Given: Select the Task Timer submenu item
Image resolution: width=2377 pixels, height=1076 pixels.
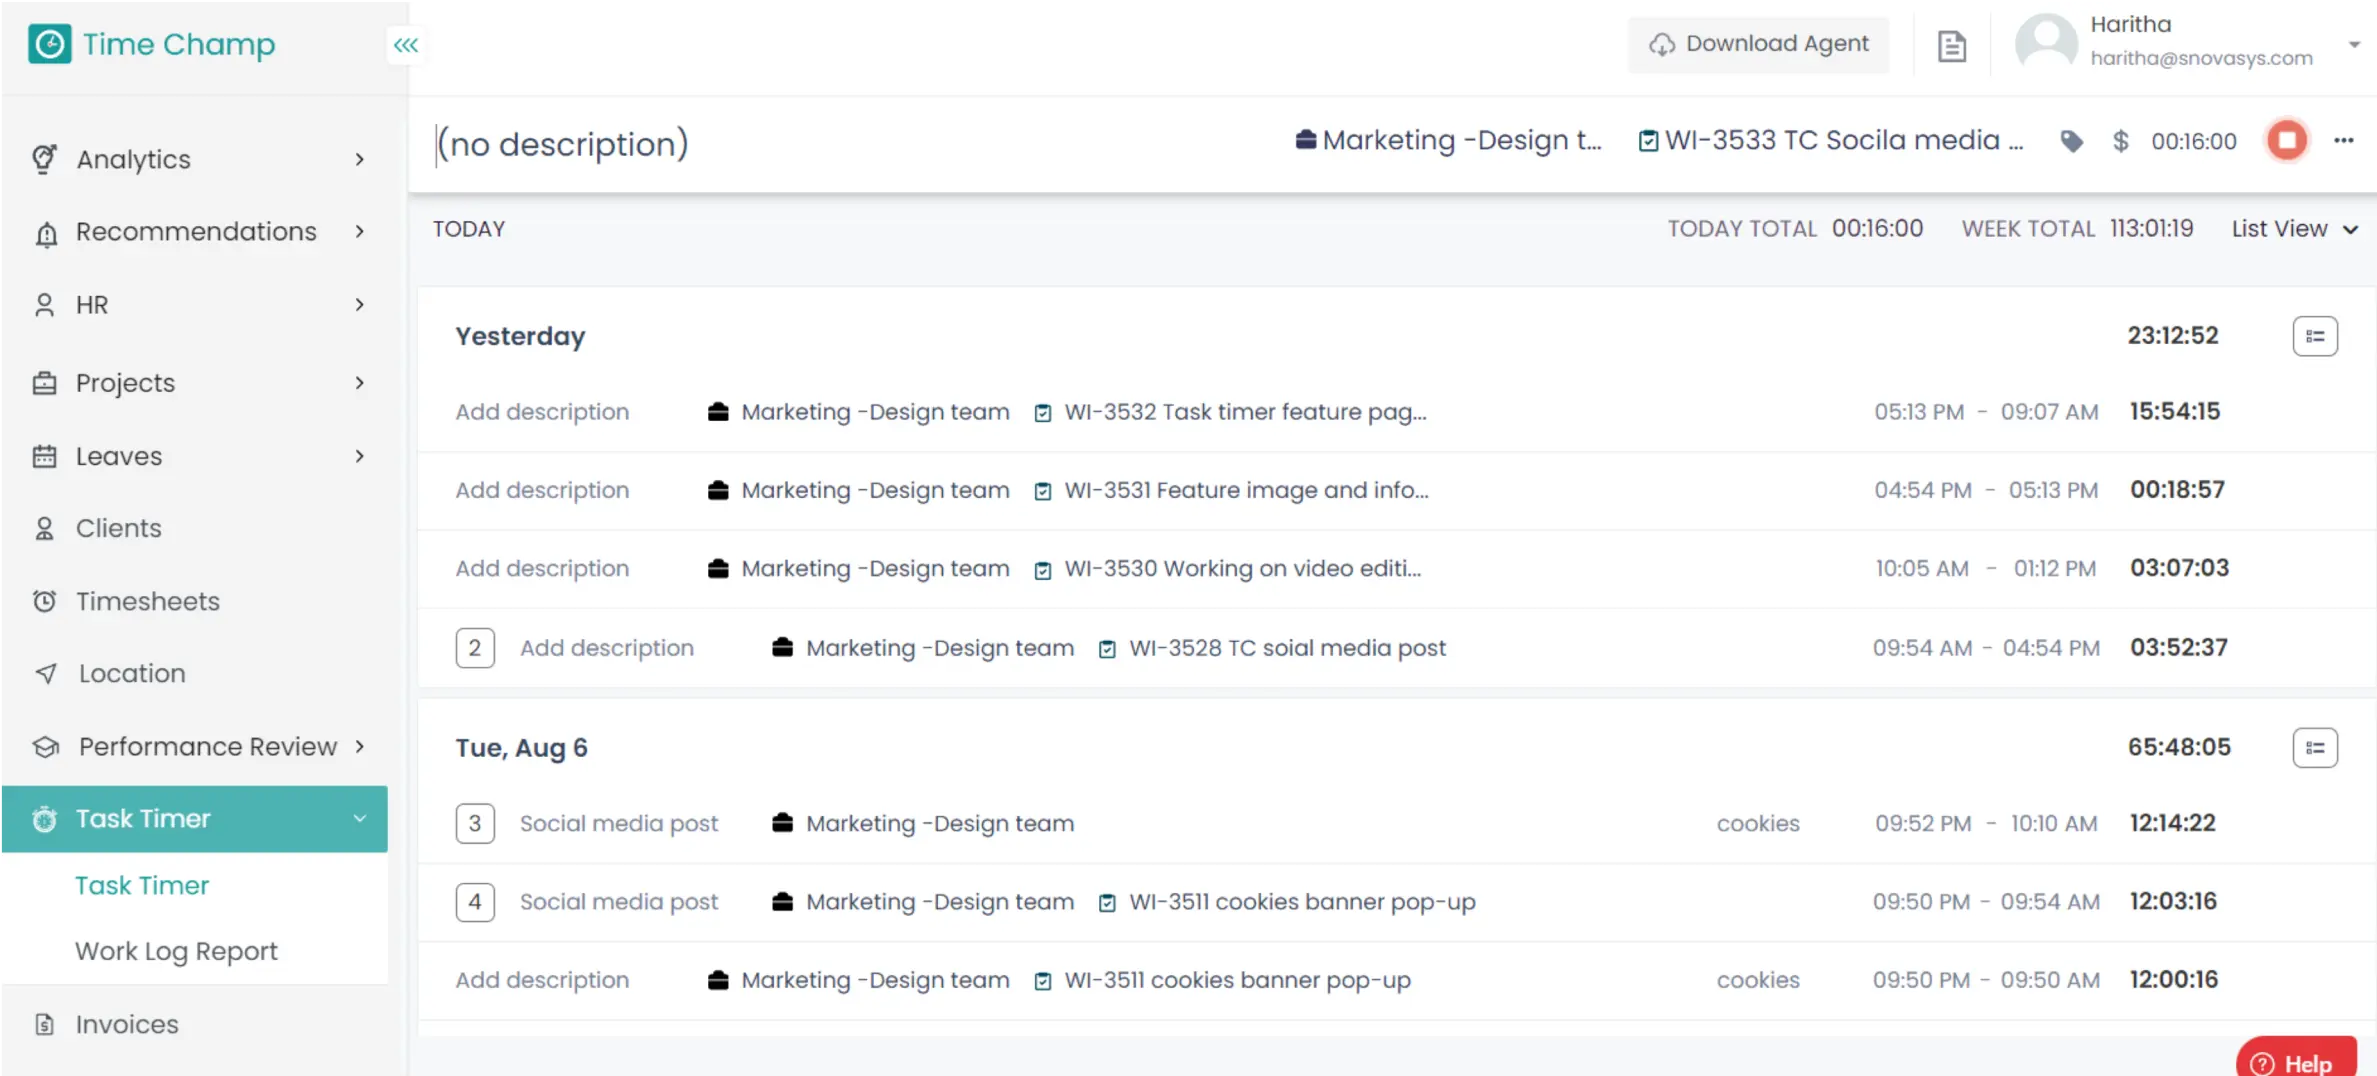Looking at the screenshot, I should point(142,886).
